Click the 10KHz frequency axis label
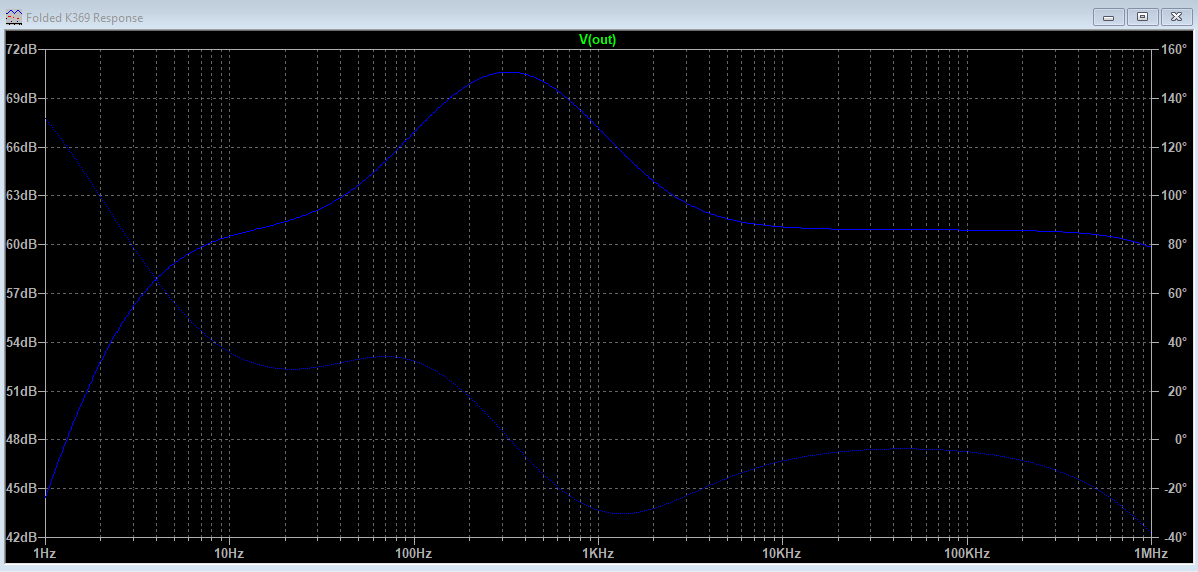The height and width of the screenshot is (572, 1198). tap(782, 553)
